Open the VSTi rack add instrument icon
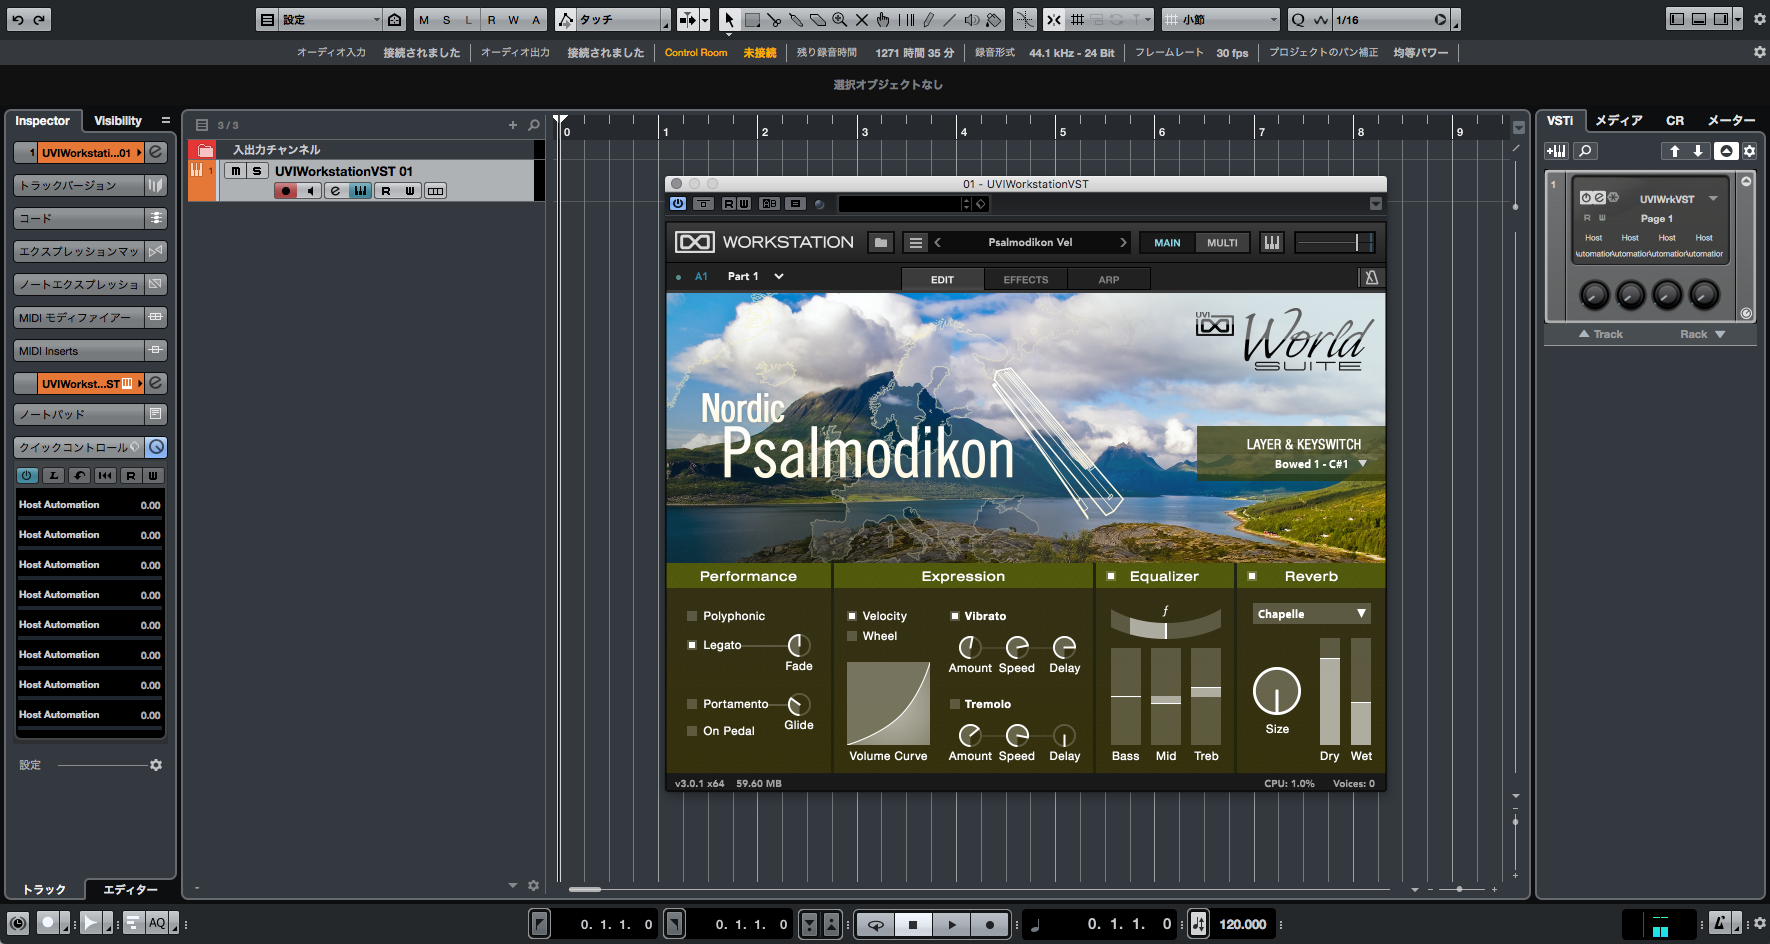The height and width of the screenshot is (944, 1770). (1556, 151)
